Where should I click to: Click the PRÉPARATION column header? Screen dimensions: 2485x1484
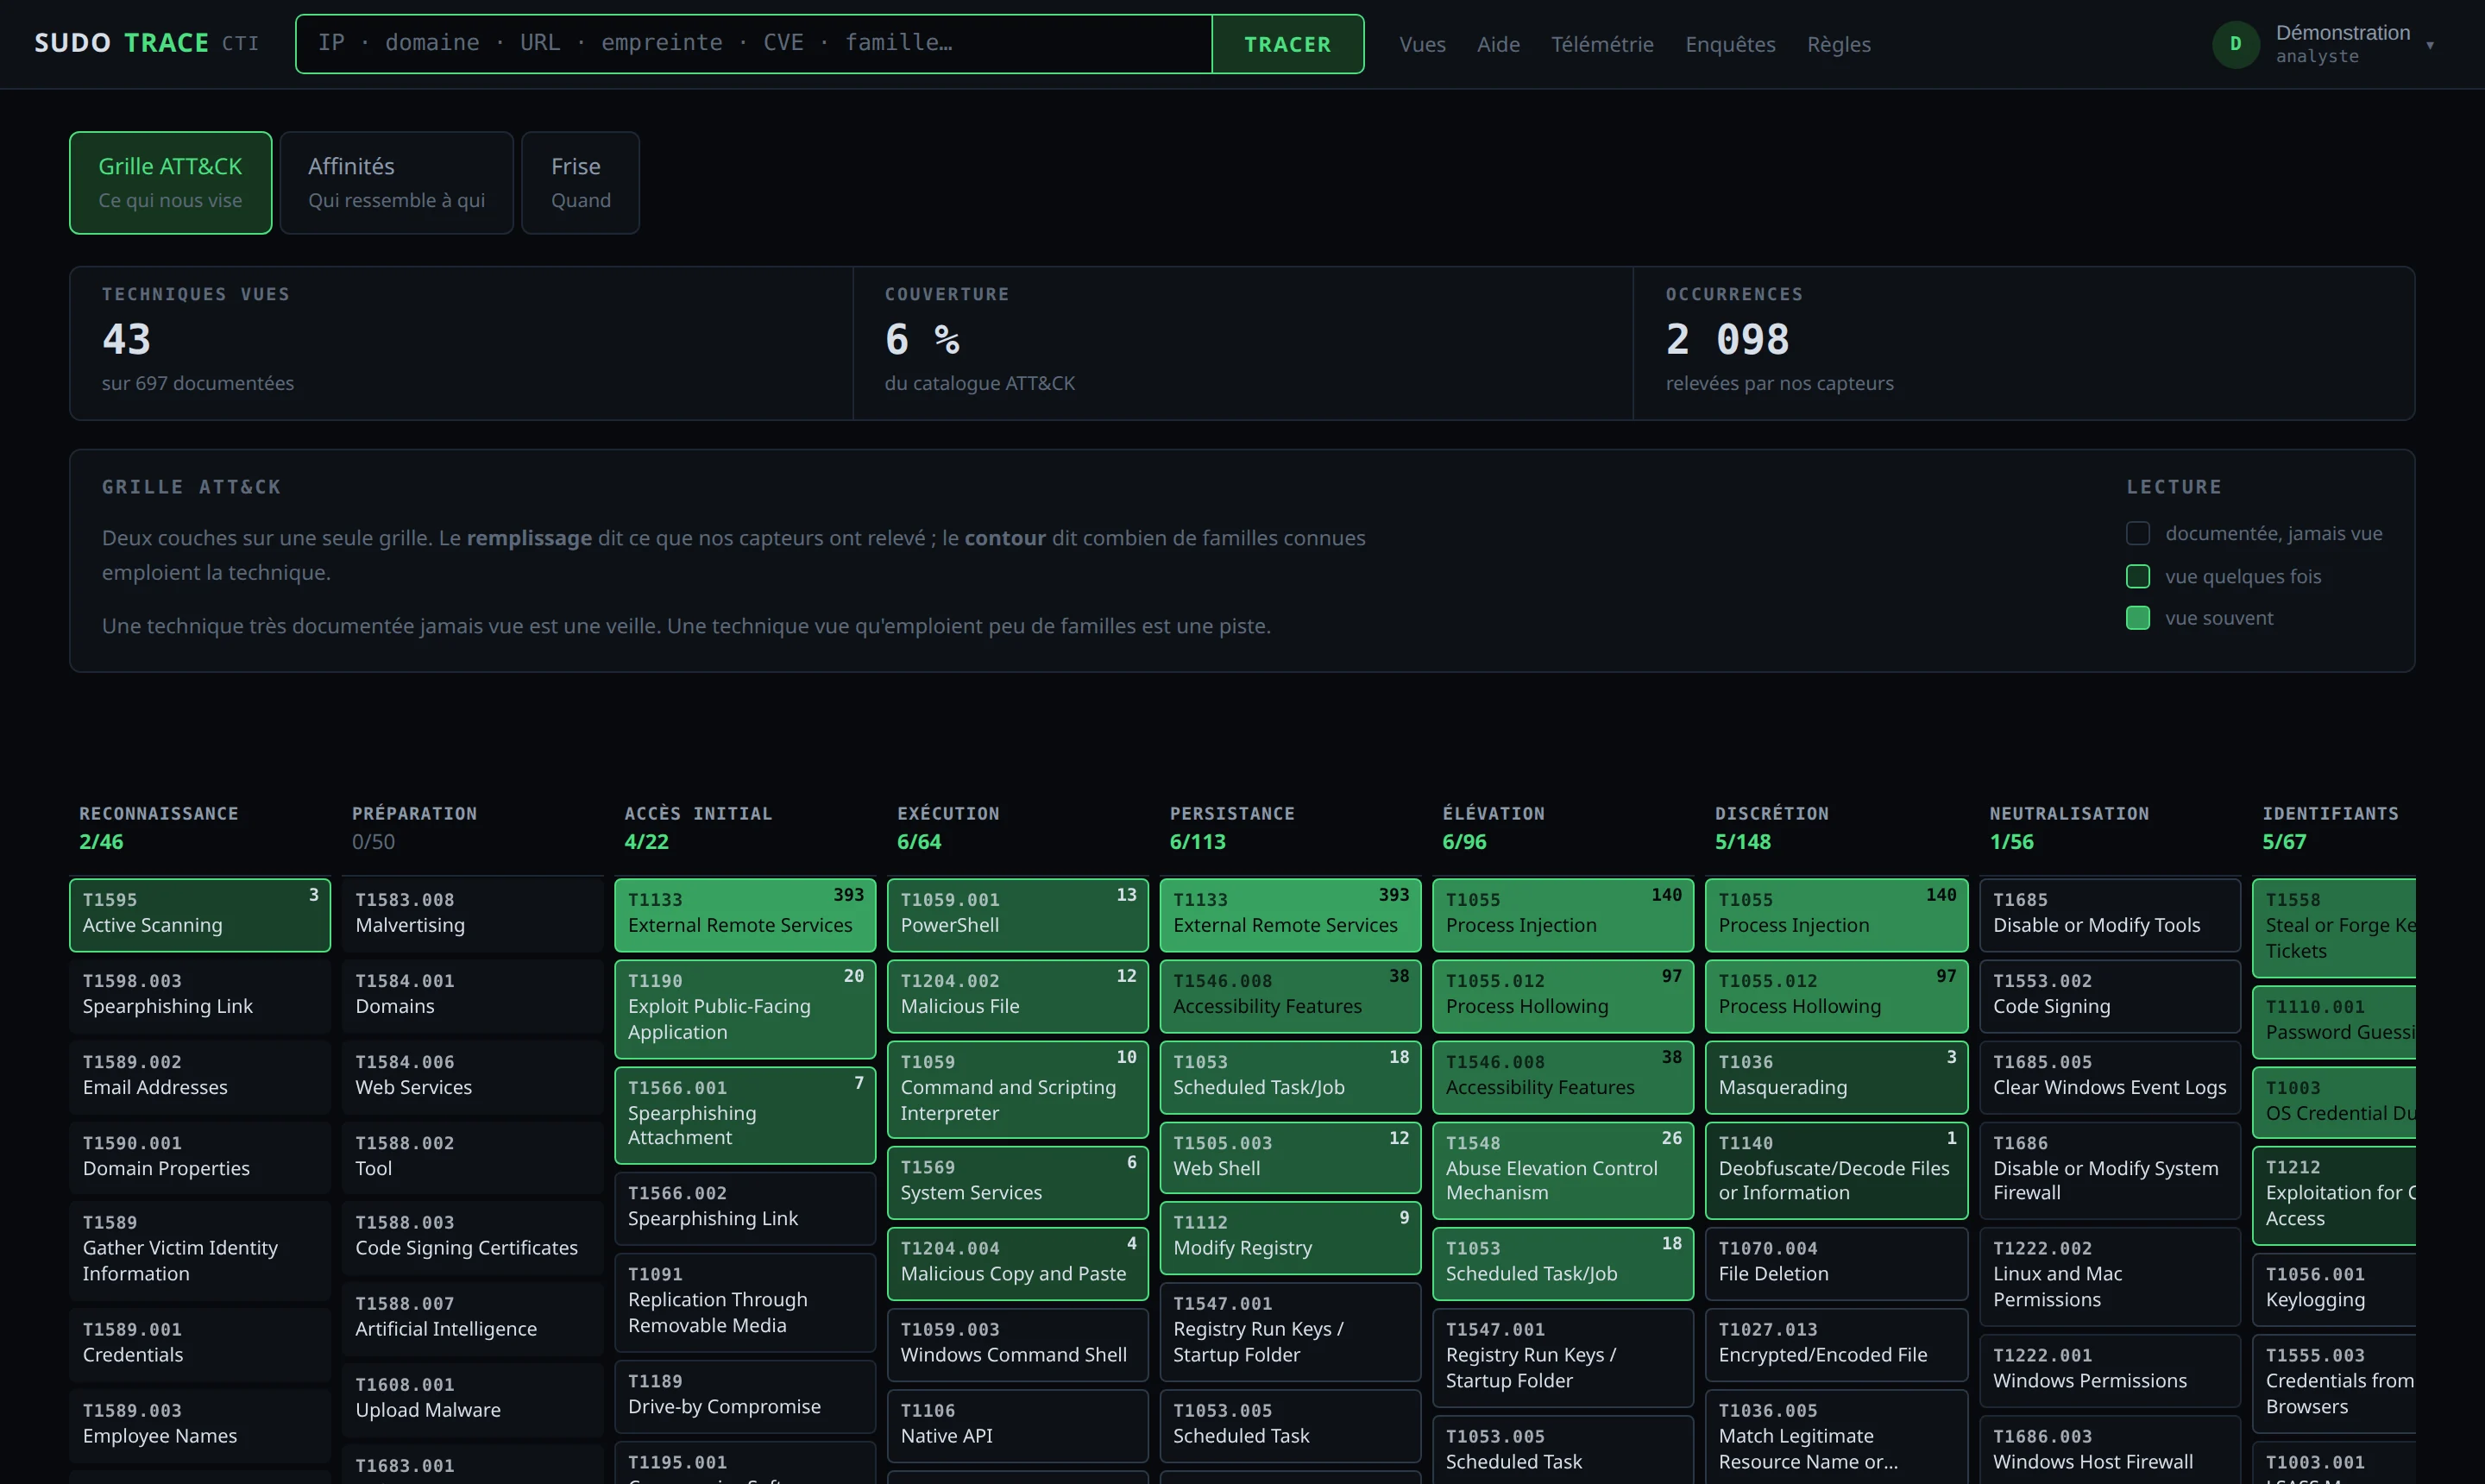click(x=414, y=813)
